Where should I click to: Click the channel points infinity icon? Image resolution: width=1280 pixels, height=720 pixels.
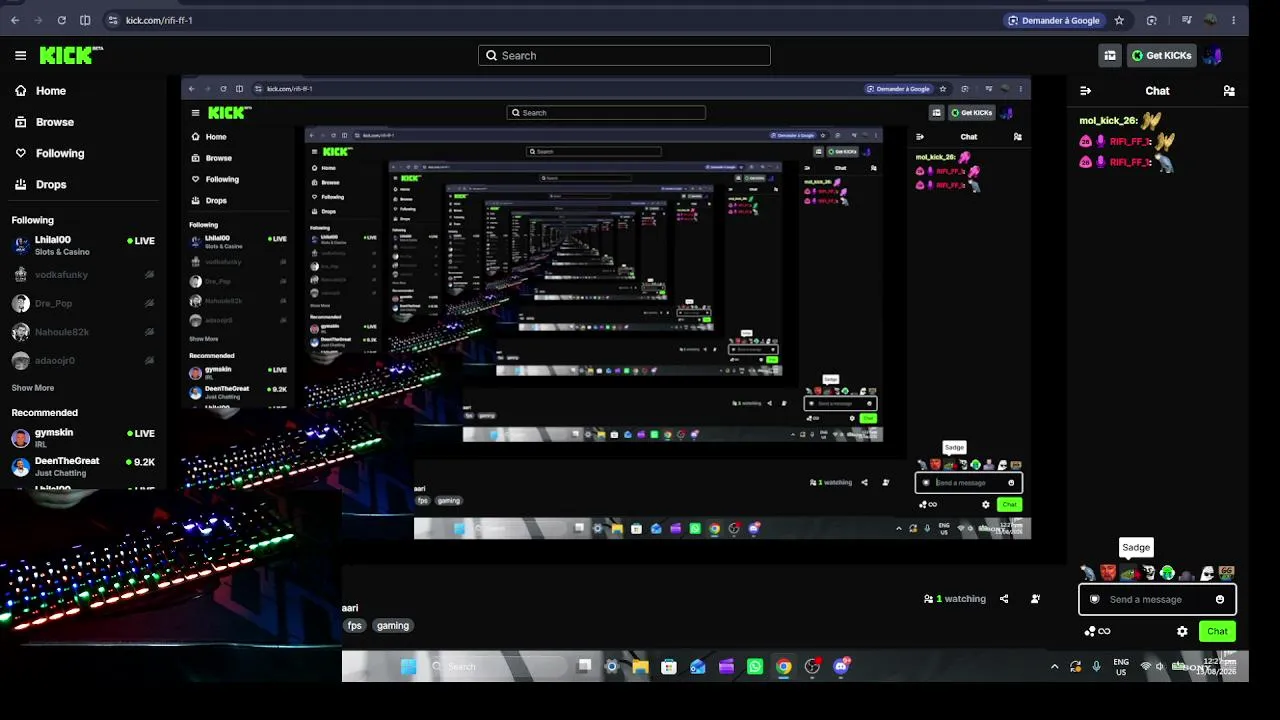coord(1097,632)
